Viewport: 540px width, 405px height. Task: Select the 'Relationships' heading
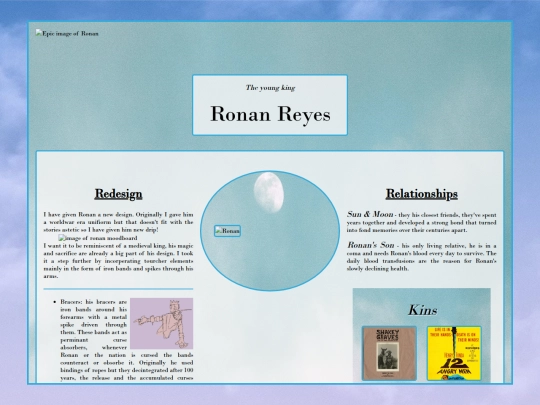[422, 194]
